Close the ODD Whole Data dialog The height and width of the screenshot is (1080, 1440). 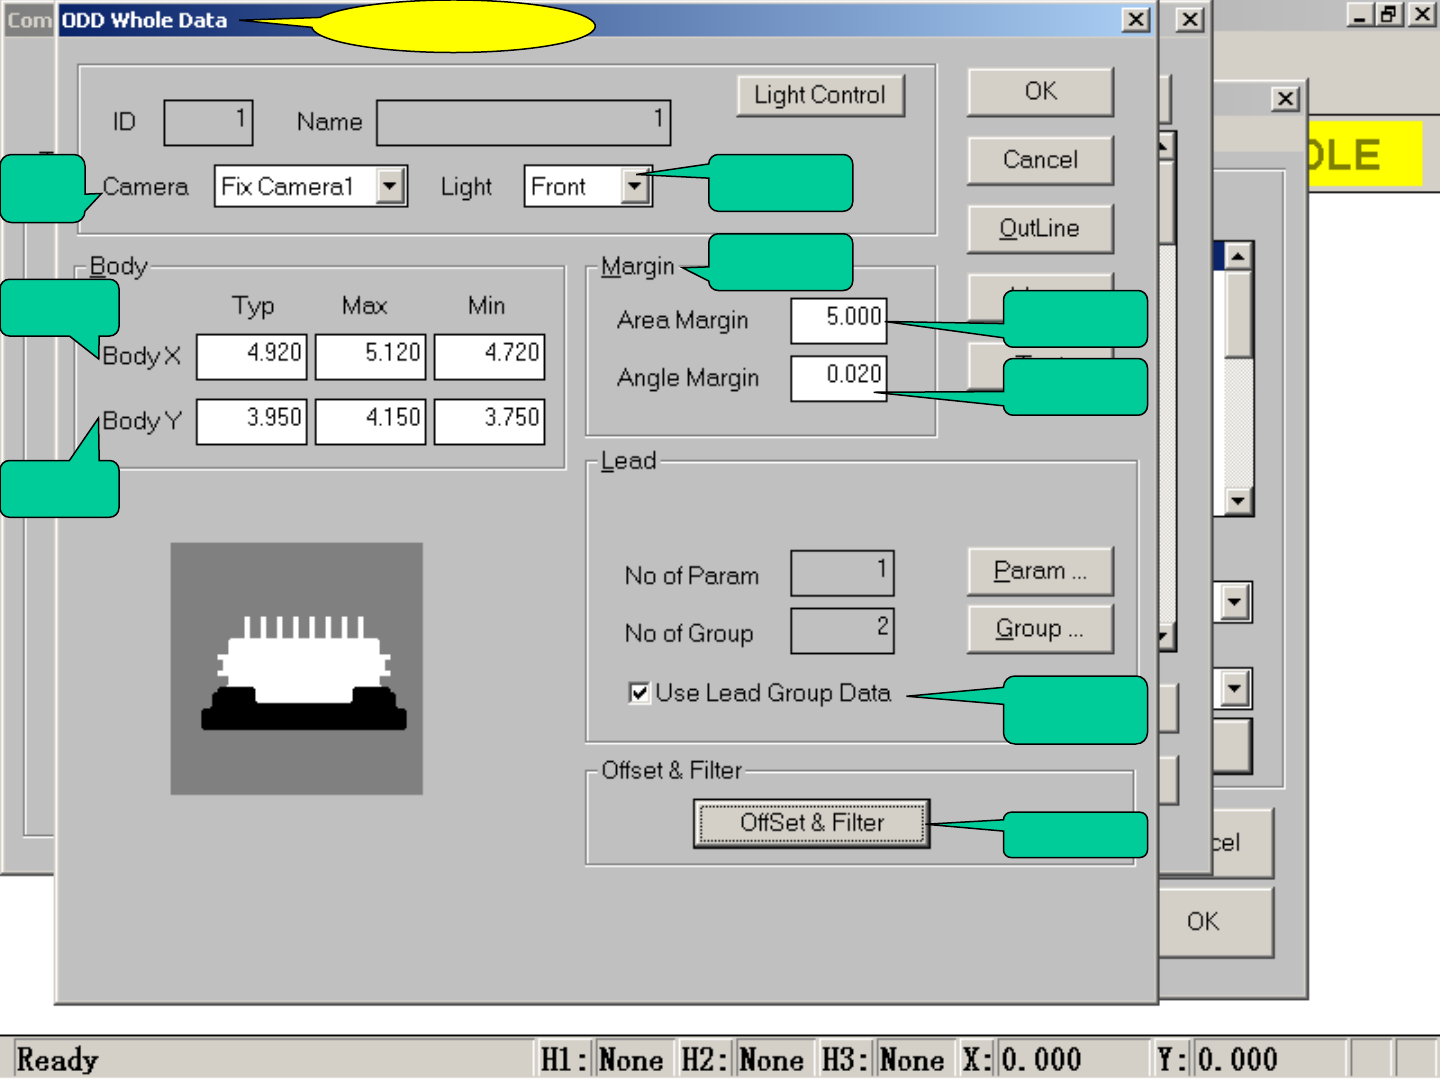coord(1136,20)
